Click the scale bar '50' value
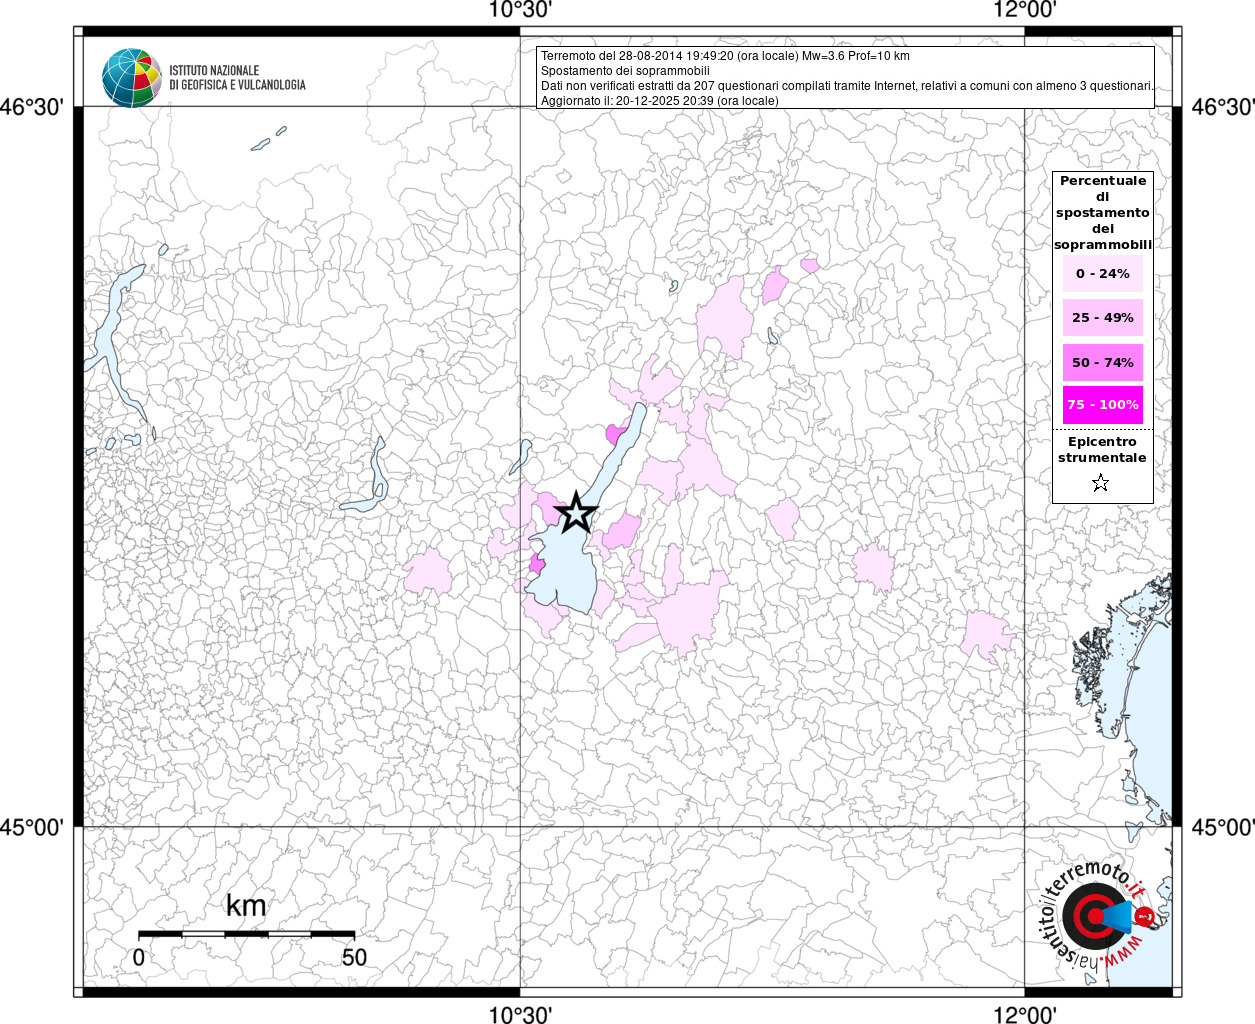The width and height of the screenshot is (1255, 1024). click(354, 957)
